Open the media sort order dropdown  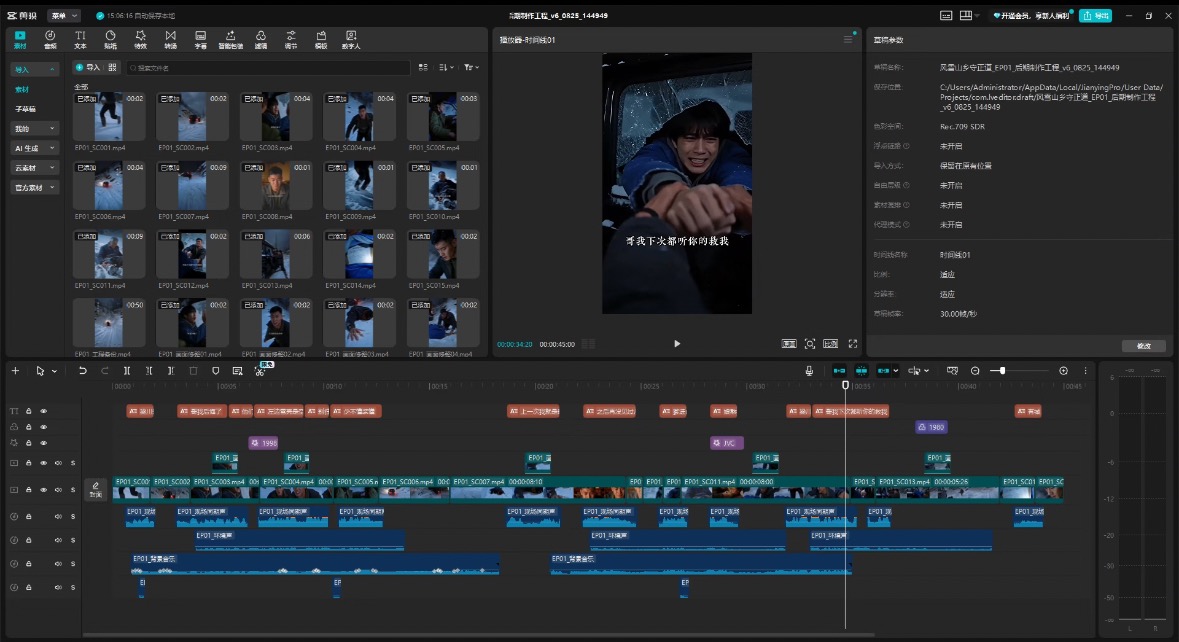coord(447,68)
